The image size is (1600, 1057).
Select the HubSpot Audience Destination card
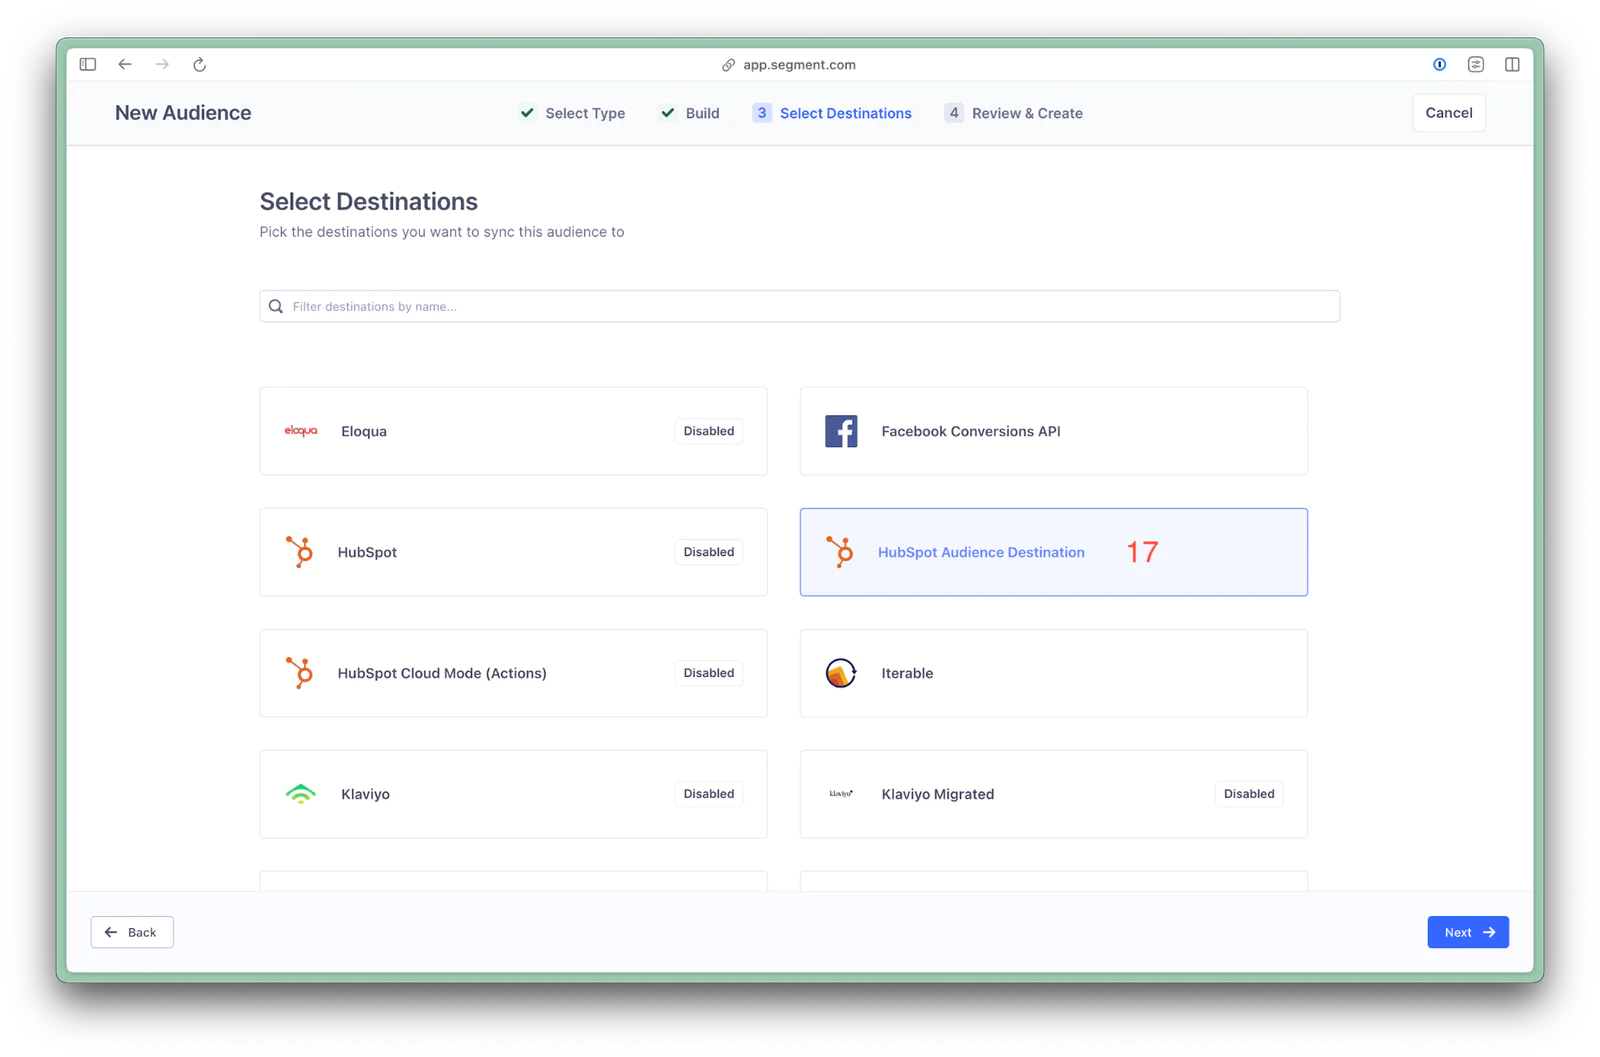(x=1052, y=552)
